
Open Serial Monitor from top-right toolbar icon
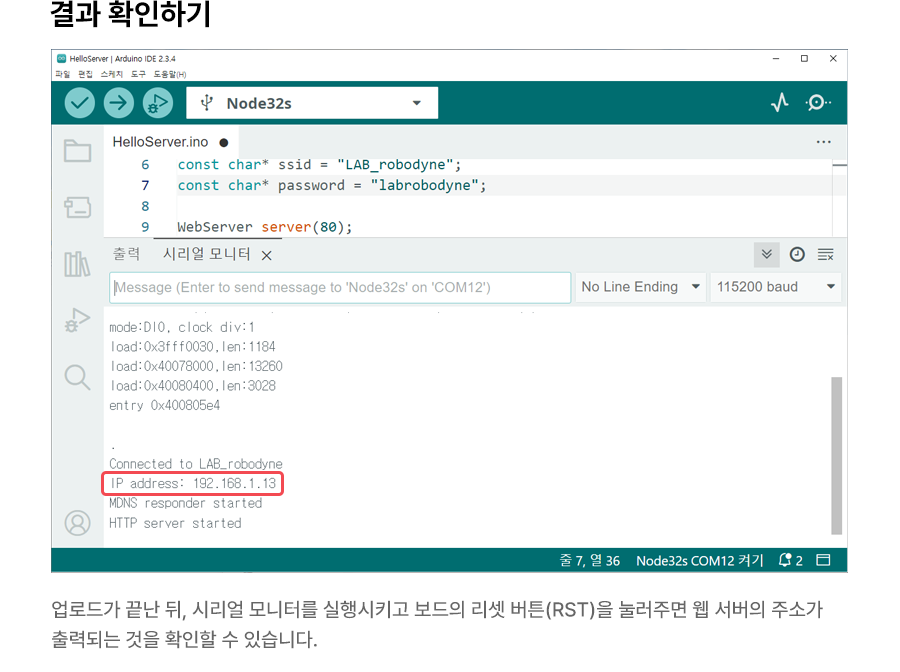[x=818, y=103]
